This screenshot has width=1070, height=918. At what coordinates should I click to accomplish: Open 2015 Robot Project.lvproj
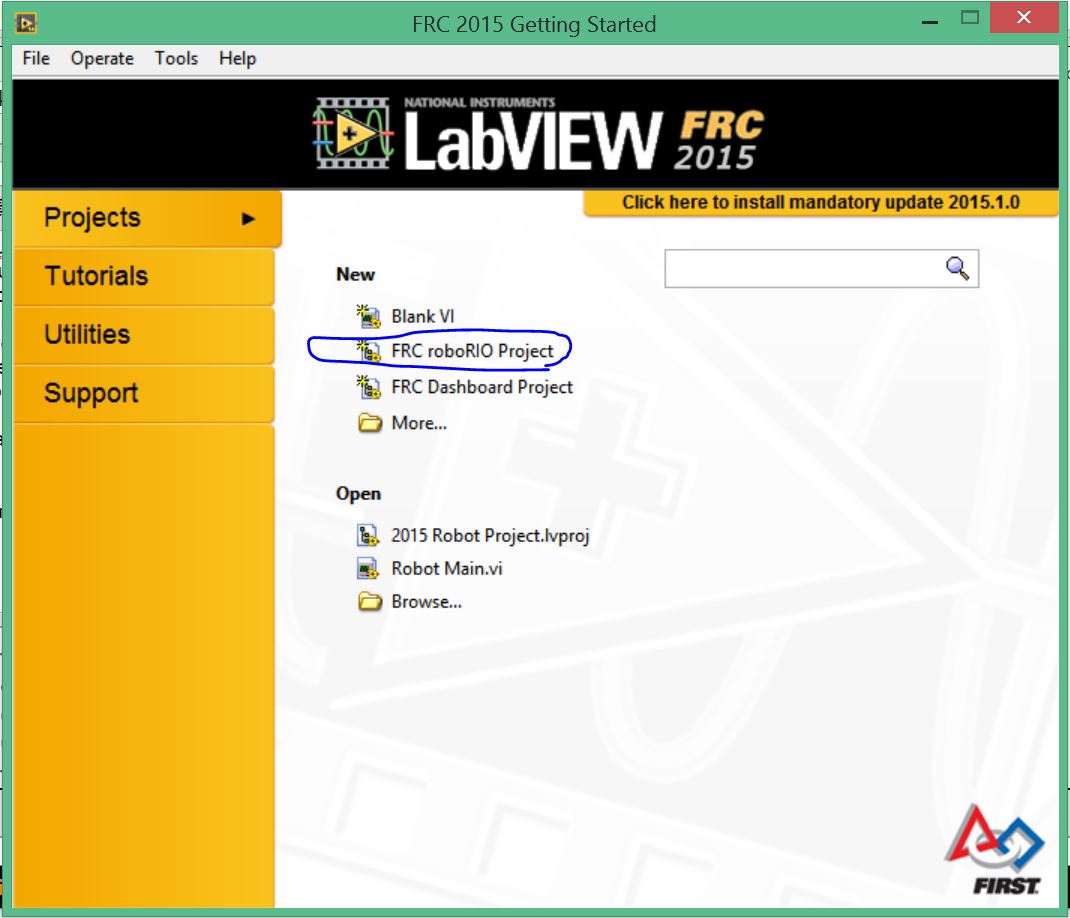(x=490, y=536)
